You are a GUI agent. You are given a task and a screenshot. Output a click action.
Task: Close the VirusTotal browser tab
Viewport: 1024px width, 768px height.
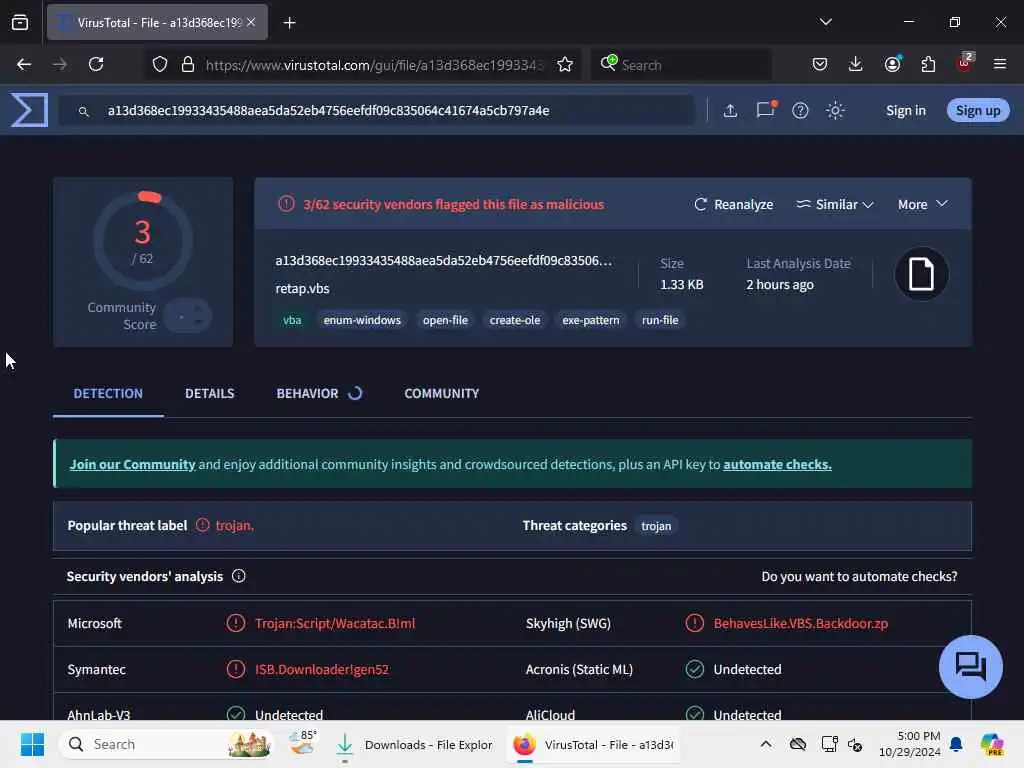(251, 22)
